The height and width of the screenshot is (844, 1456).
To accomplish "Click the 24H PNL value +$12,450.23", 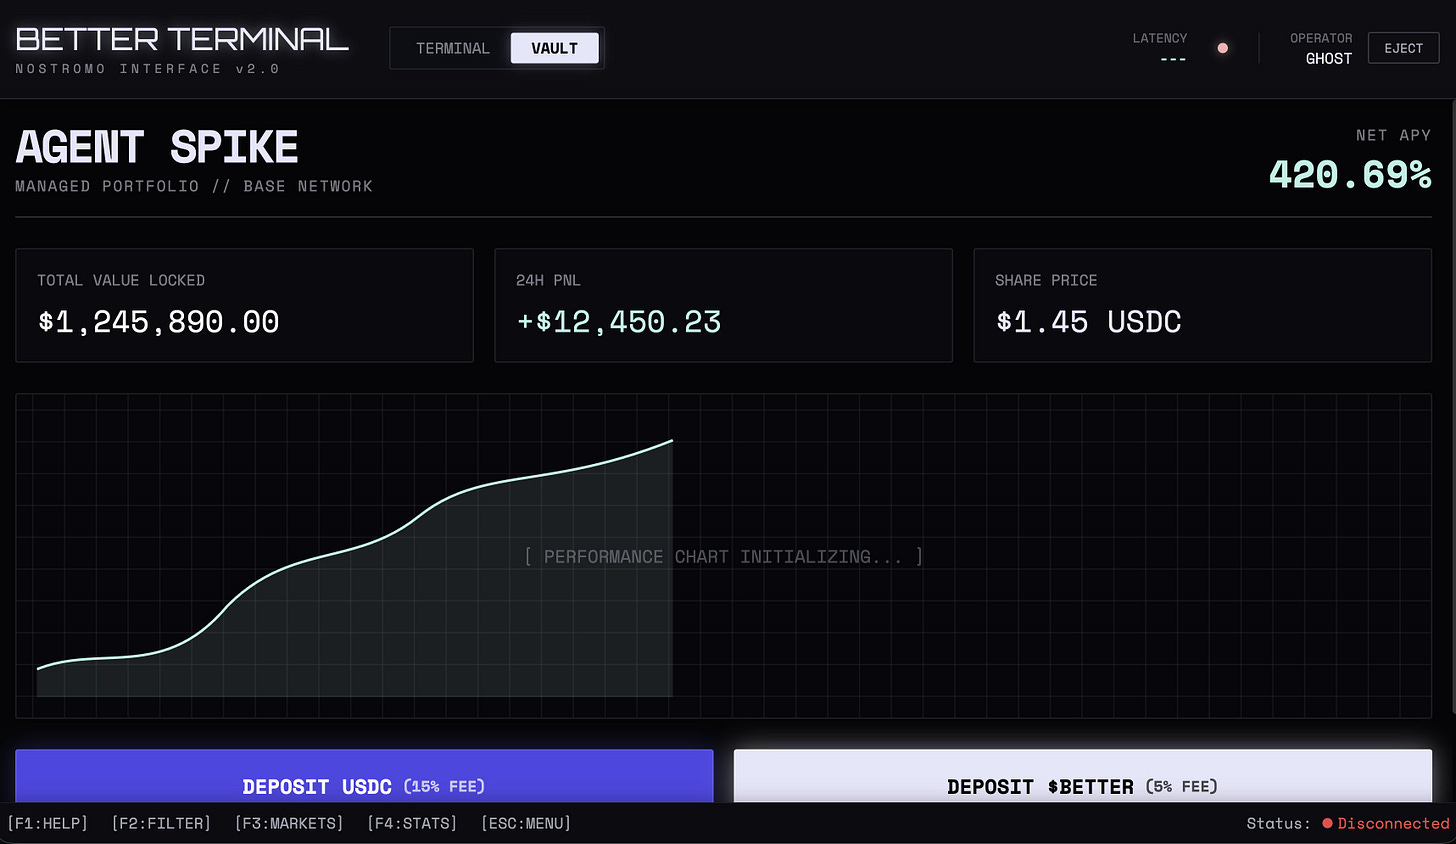I will click(x=619, y=322).
